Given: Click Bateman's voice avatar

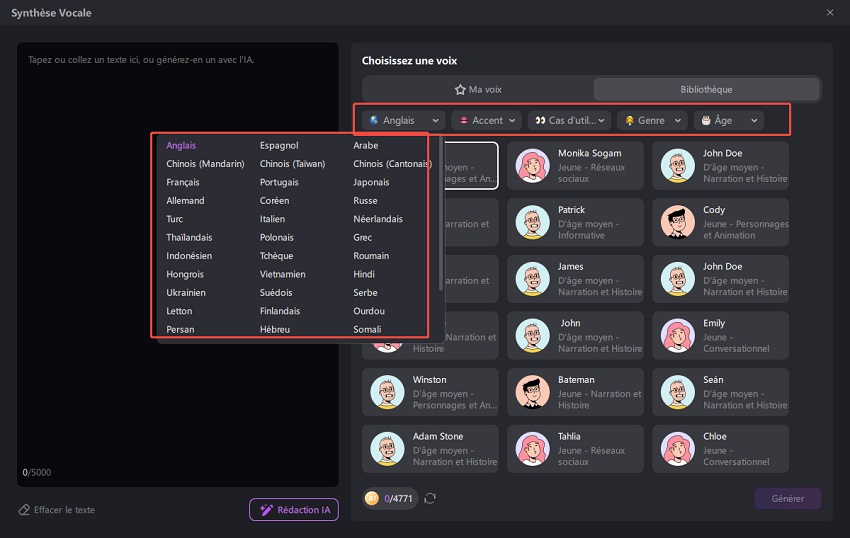Looking at the screenshot, I should [x=532, y=392].
